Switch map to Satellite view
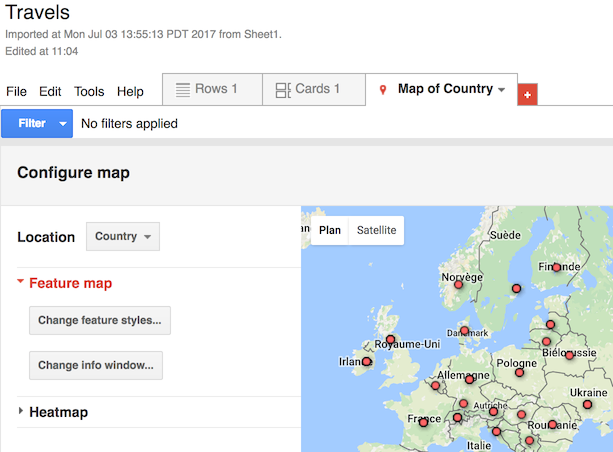This screenshot has width=613, height=452. 376,230
